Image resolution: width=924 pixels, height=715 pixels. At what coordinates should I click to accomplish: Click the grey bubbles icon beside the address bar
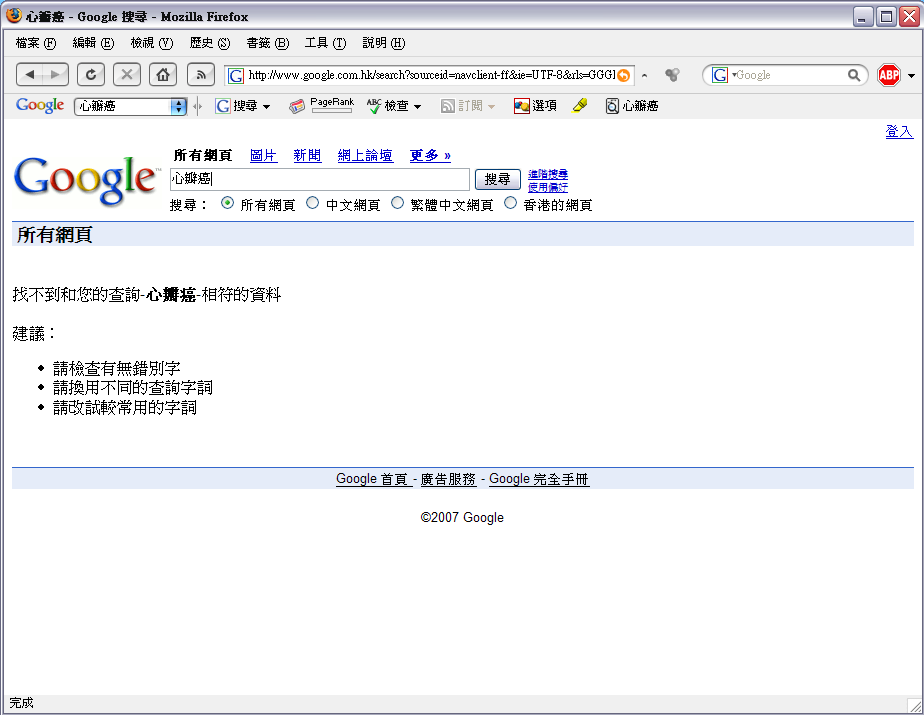pos(672,75)
